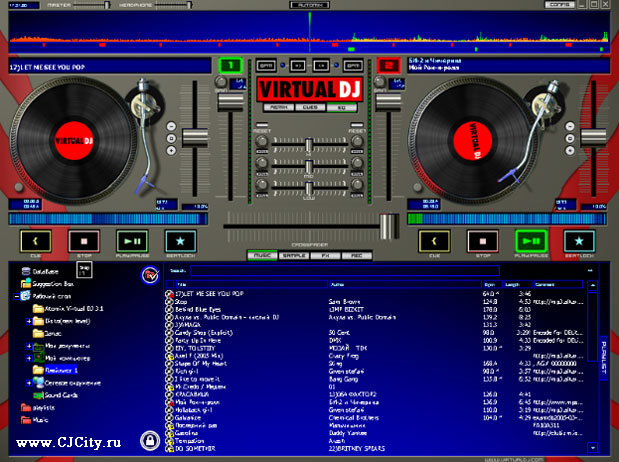The image size is (619, 462).
Task: Open the DataBase tree item
Action: tap(40, 272)
